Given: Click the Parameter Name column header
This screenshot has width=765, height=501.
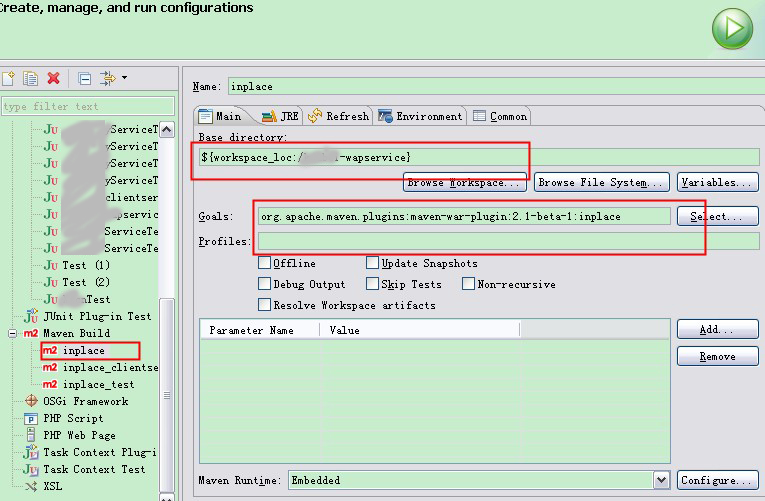Looking at the screenshot, I should click(x=260, y=330).
